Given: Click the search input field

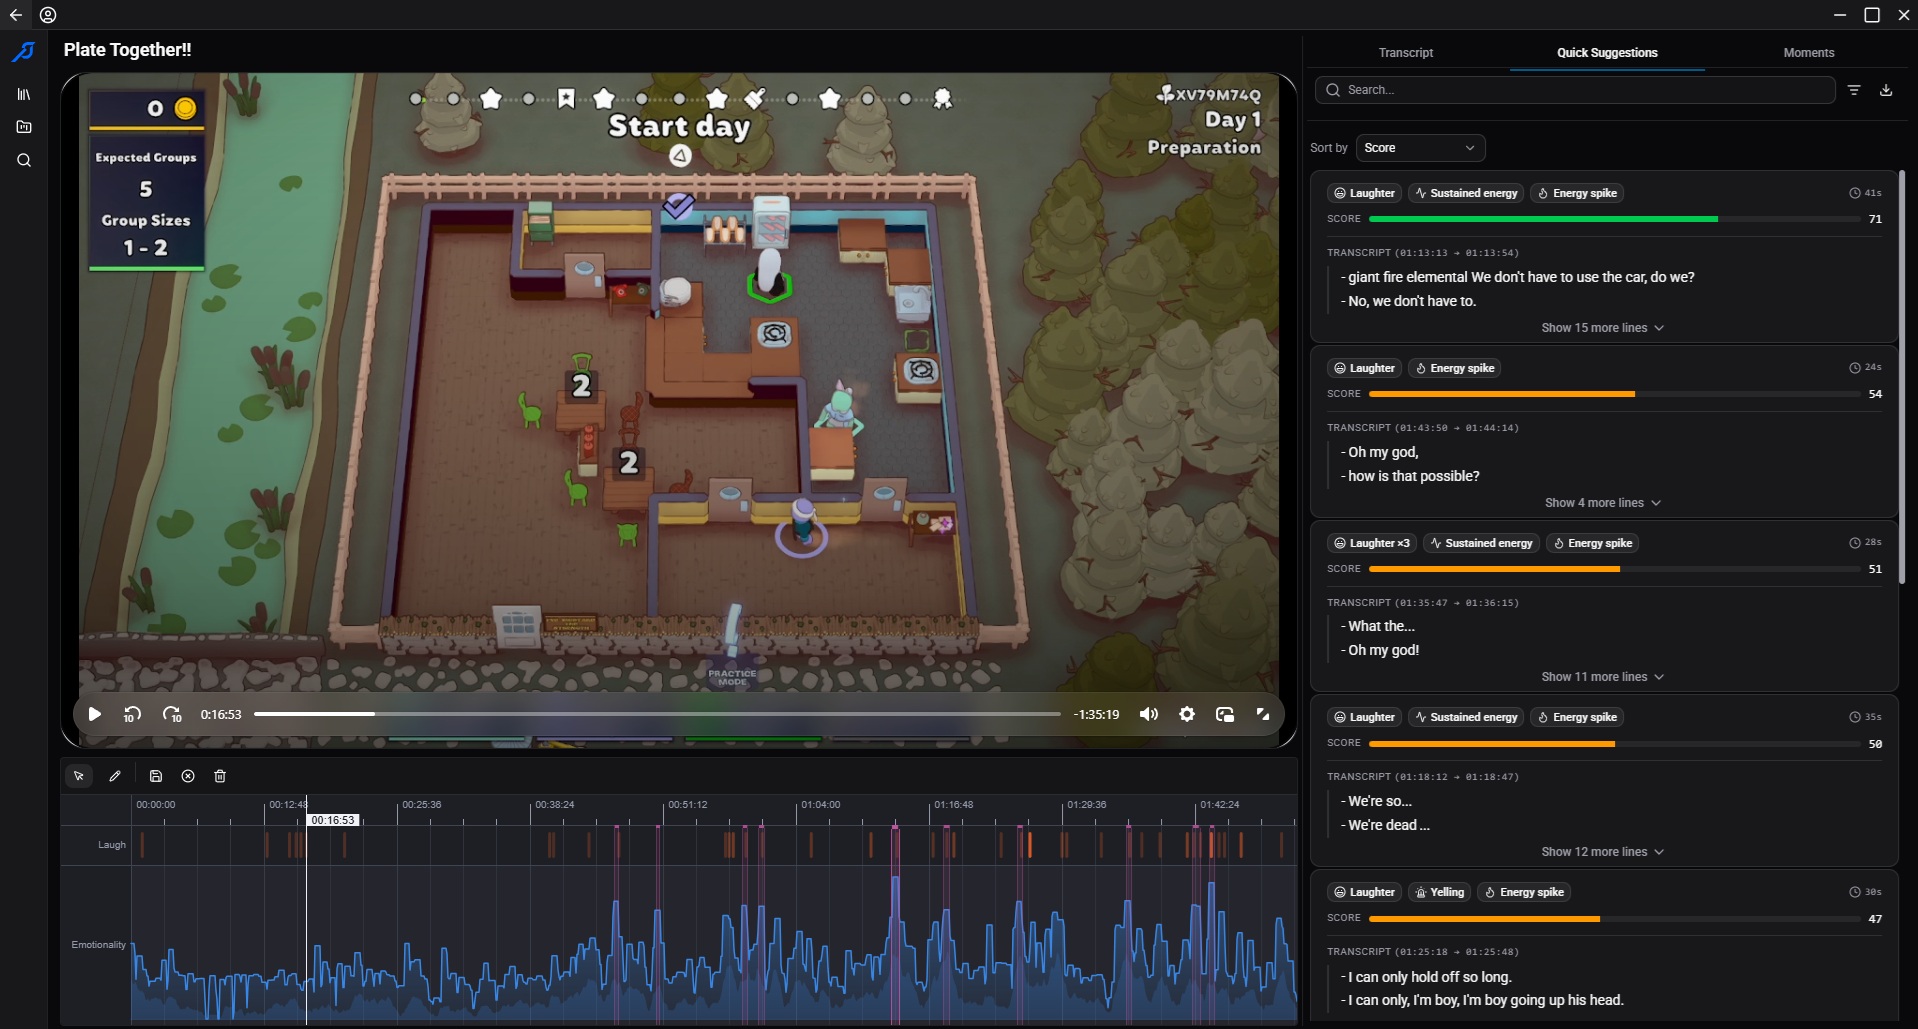Looking at the screenshot, I should [x=1575, y=90].
